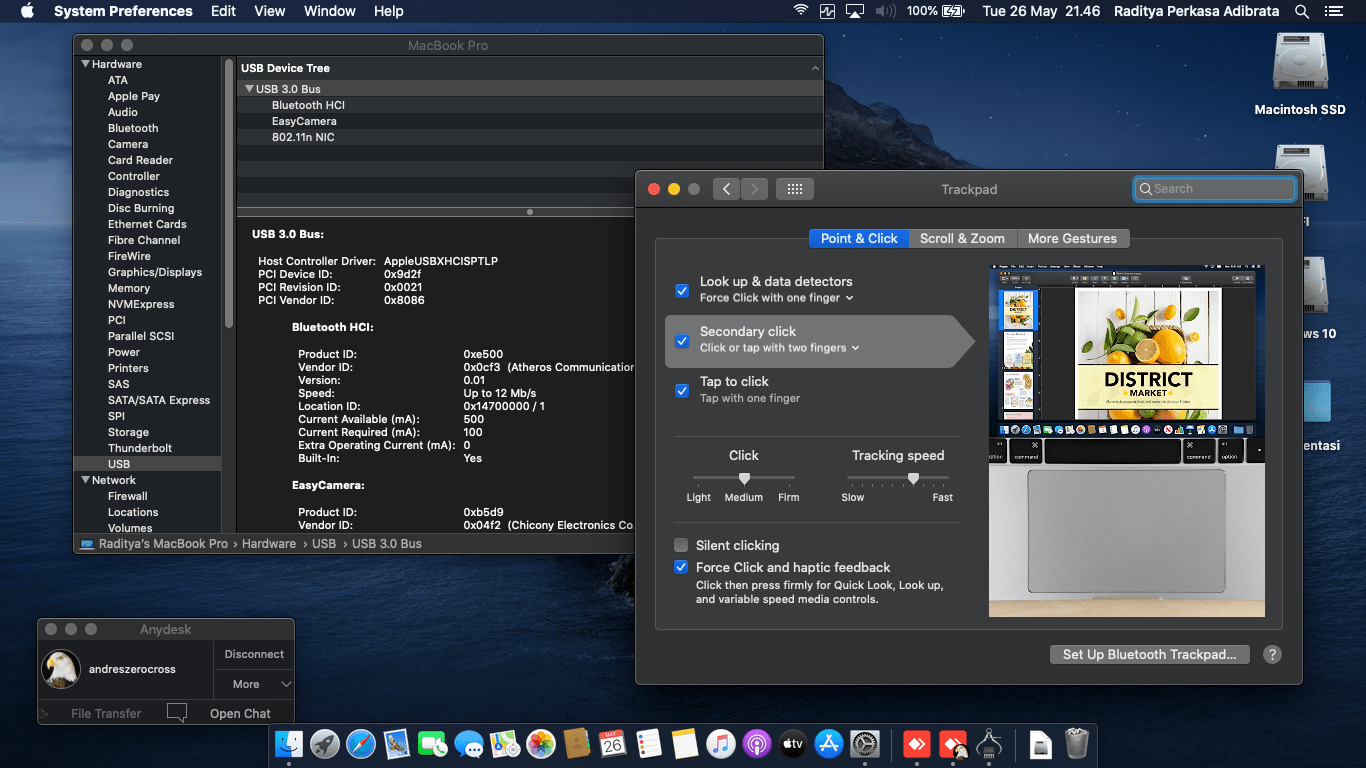Enable the Silent clicking checkbox
Viewport: 1366px width, 768px height.
(x=681, y=545)
